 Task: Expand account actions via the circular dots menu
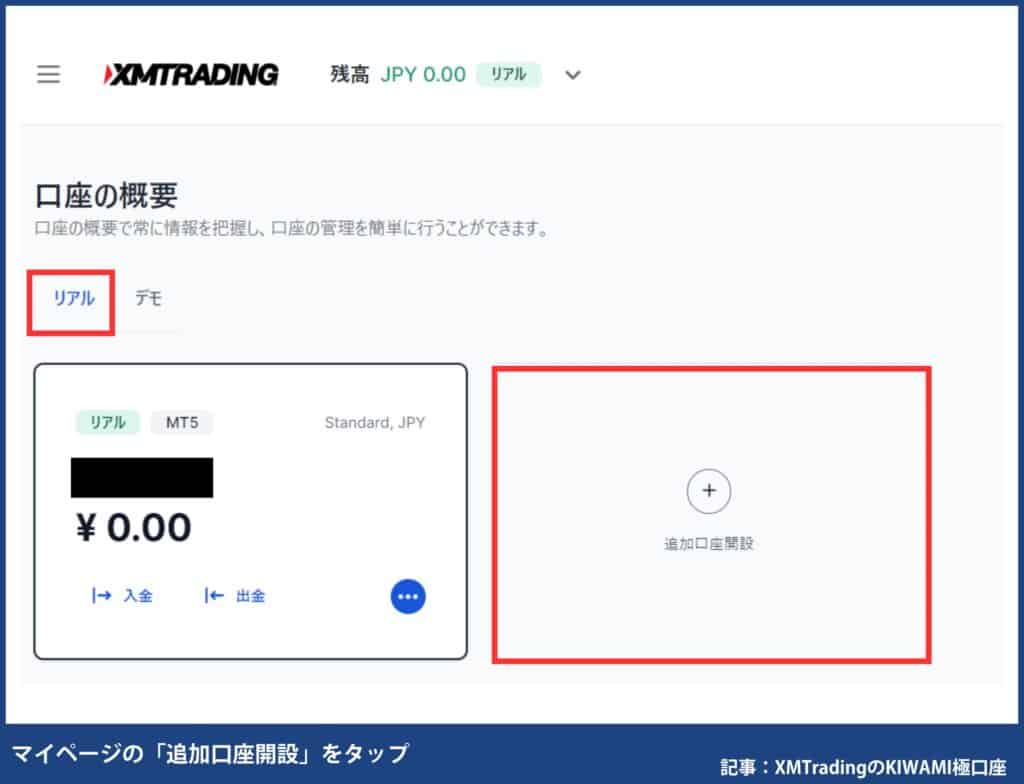coord(407,595)
